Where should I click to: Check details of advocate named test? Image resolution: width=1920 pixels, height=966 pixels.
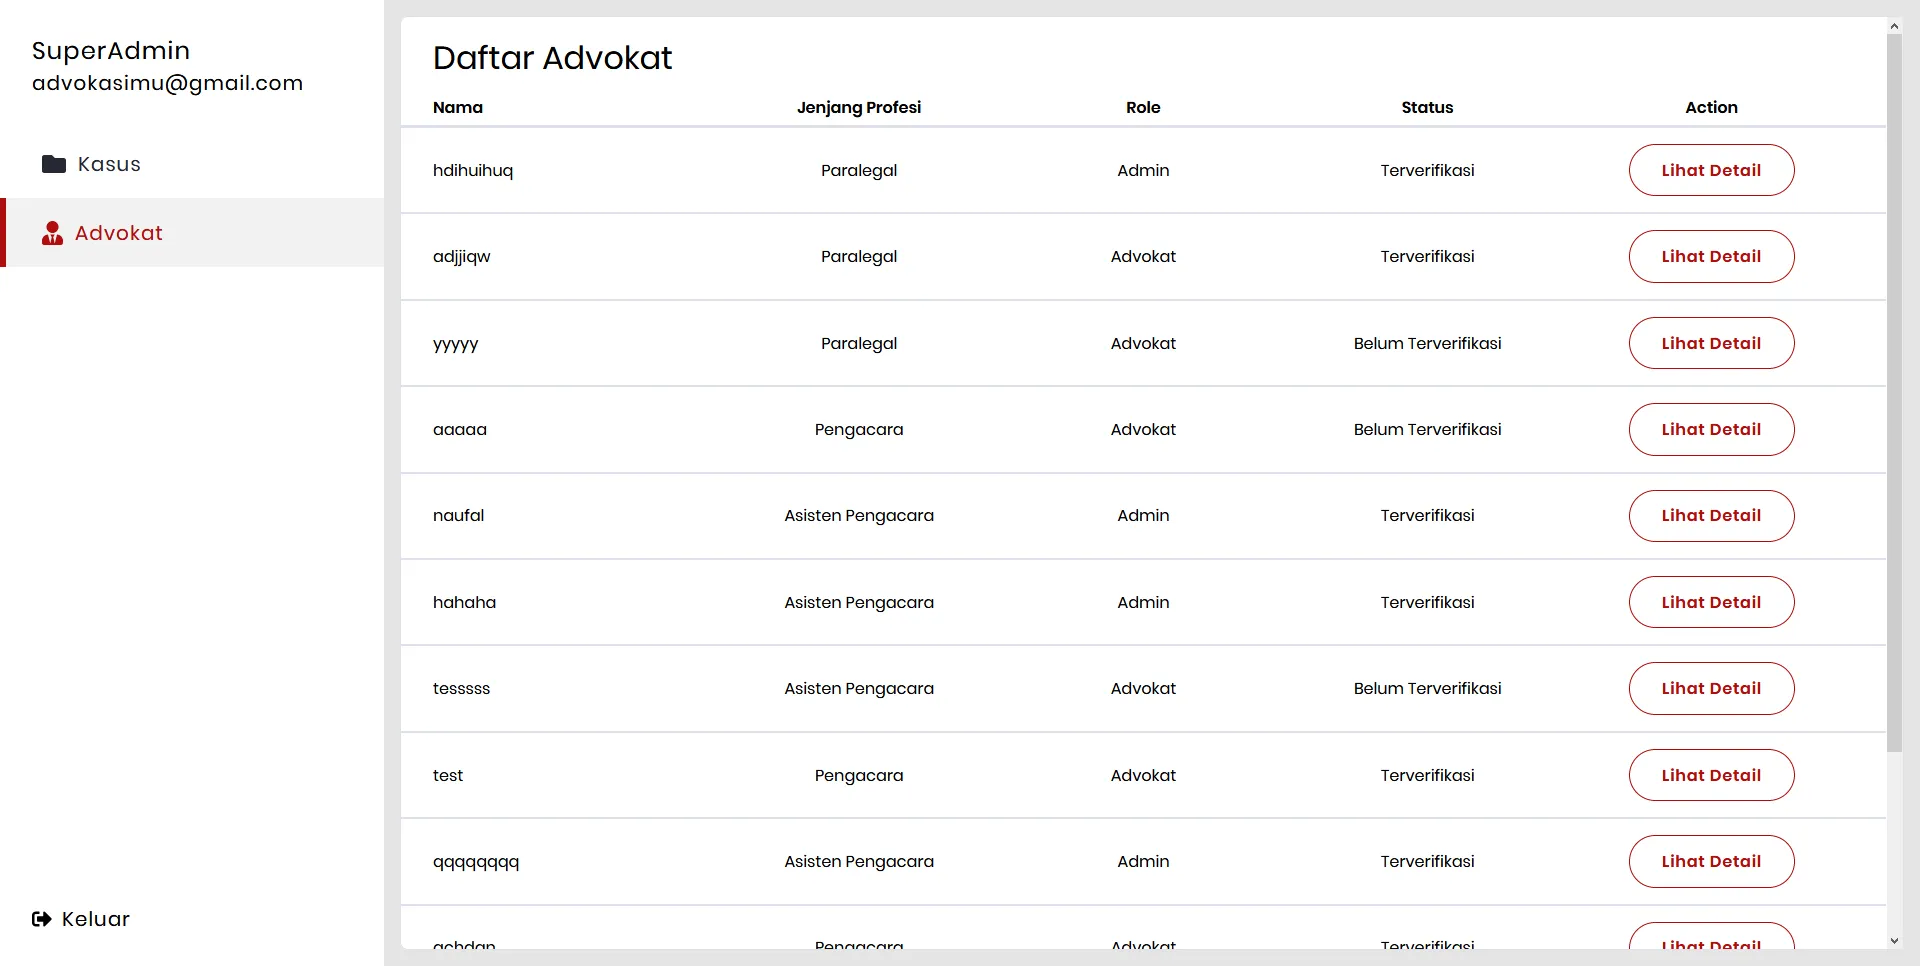pyautogui.click(x=1711, y=775)
